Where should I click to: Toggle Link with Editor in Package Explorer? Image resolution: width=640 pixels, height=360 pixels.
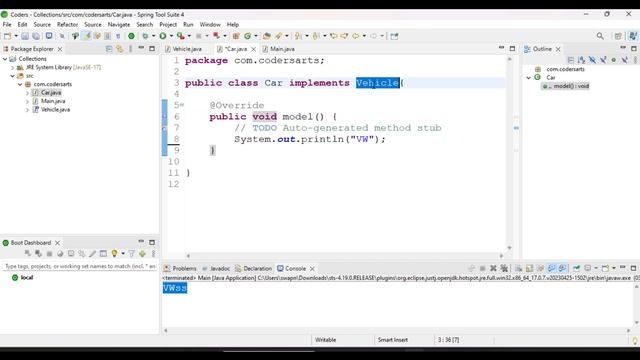(120, 49)
